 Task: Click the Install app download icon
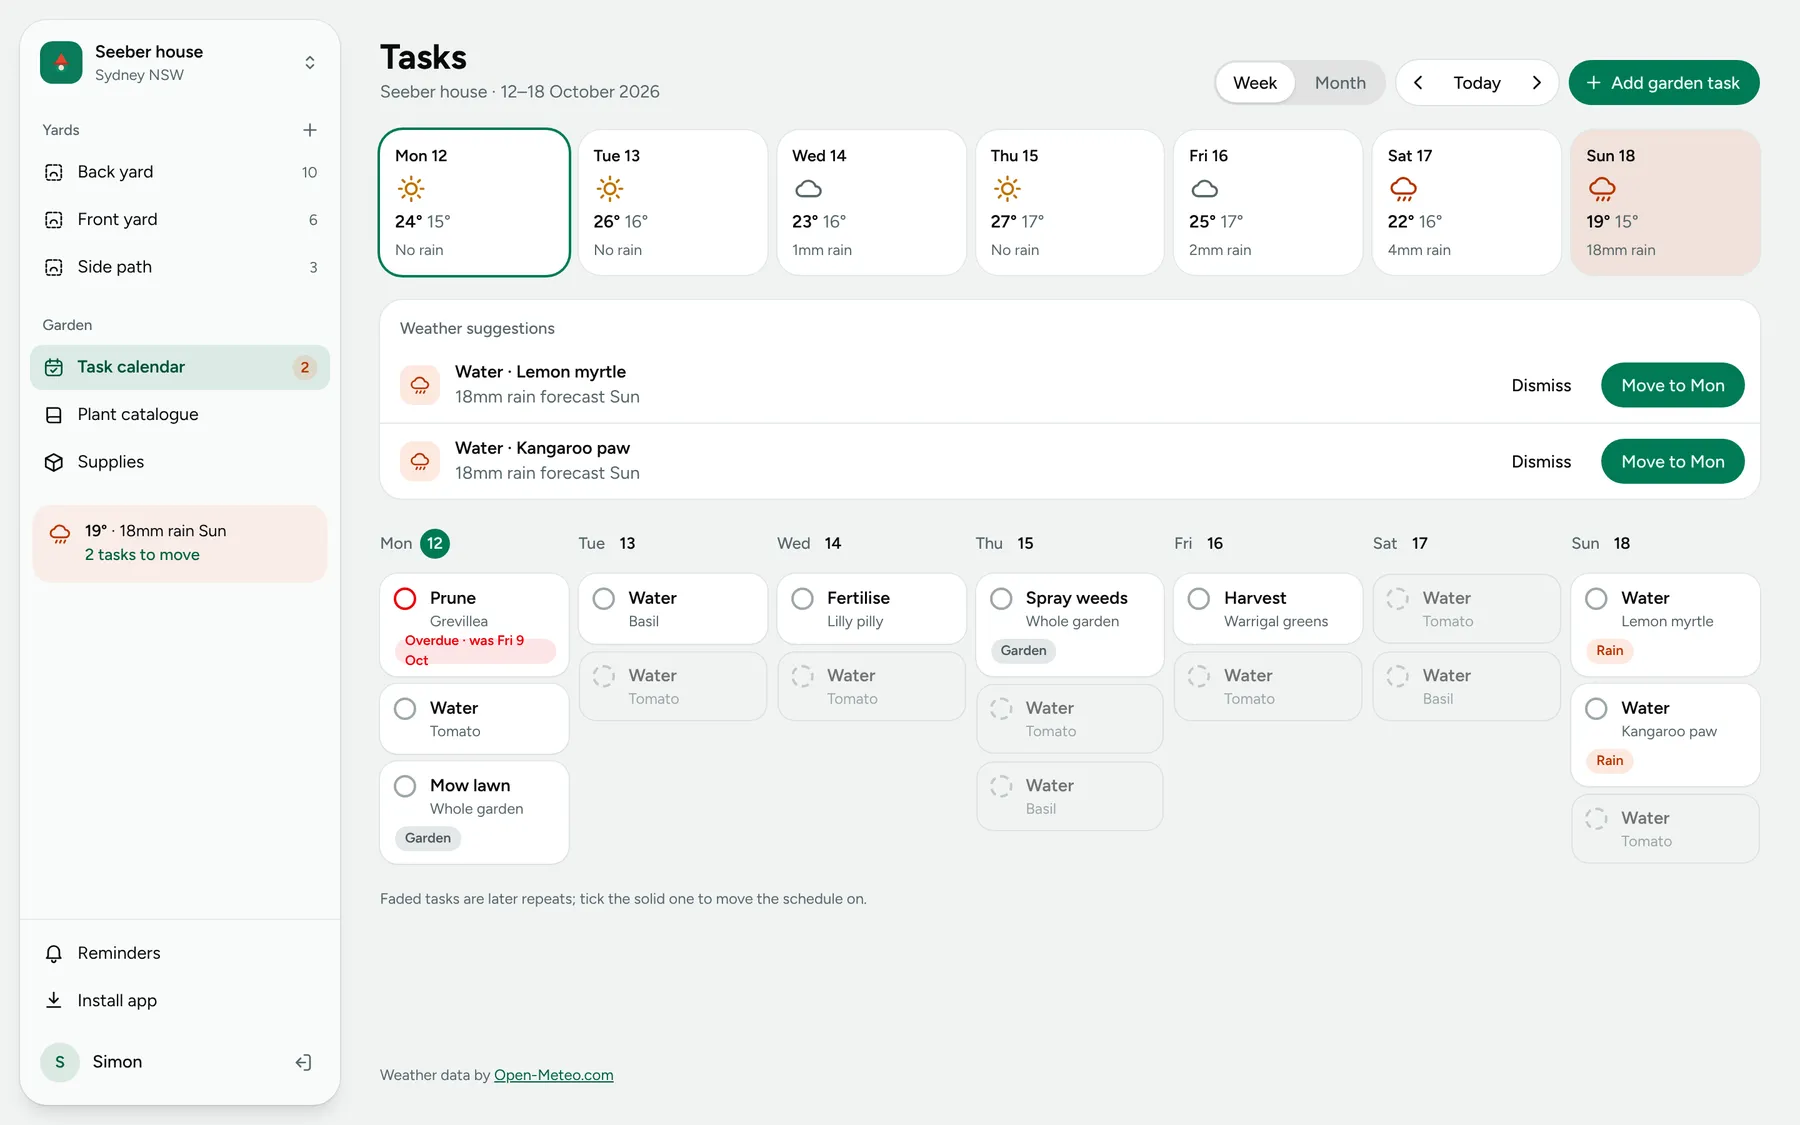pos(54,1001)
